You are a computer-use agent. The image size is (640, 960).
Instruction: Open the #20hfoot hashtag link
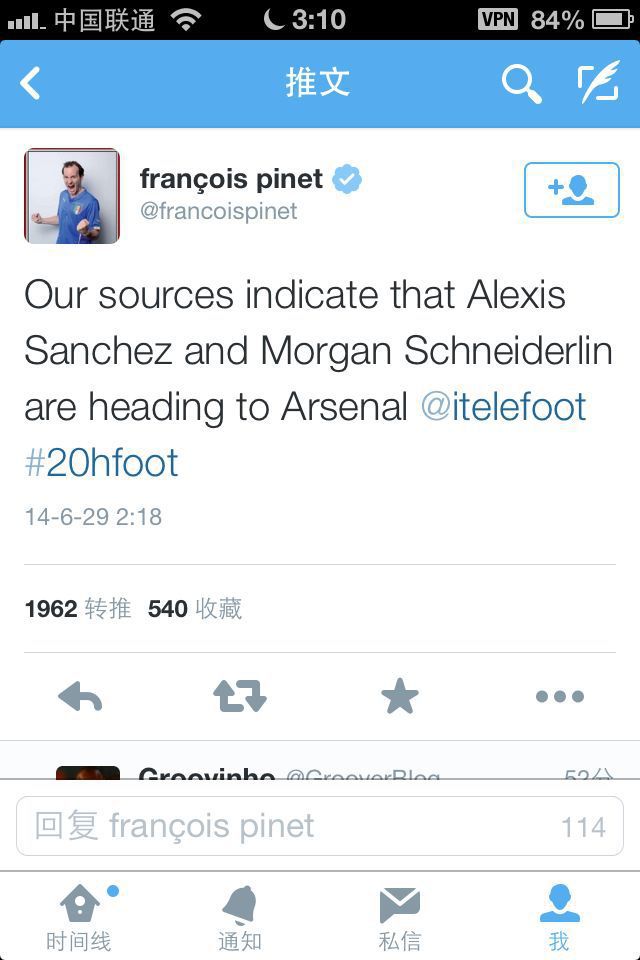point(101,463)
